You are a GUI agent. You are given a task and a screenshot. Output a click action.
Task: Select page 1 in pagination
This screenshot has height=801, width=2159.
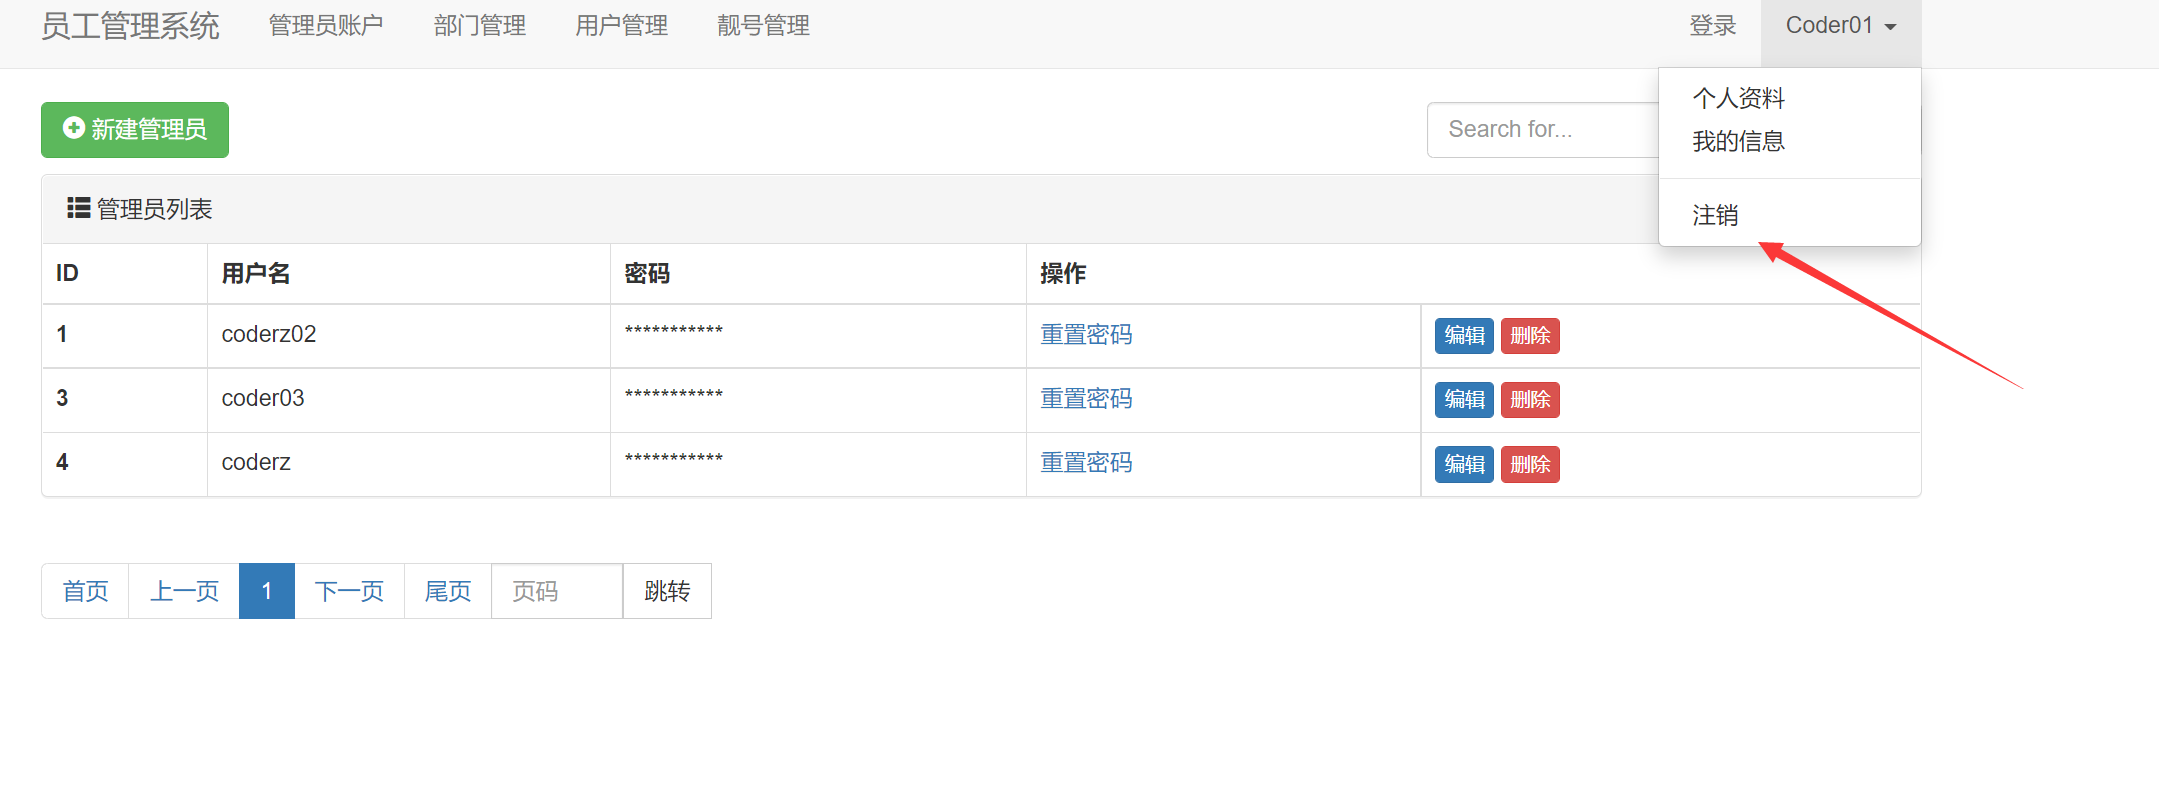(267, 591)
